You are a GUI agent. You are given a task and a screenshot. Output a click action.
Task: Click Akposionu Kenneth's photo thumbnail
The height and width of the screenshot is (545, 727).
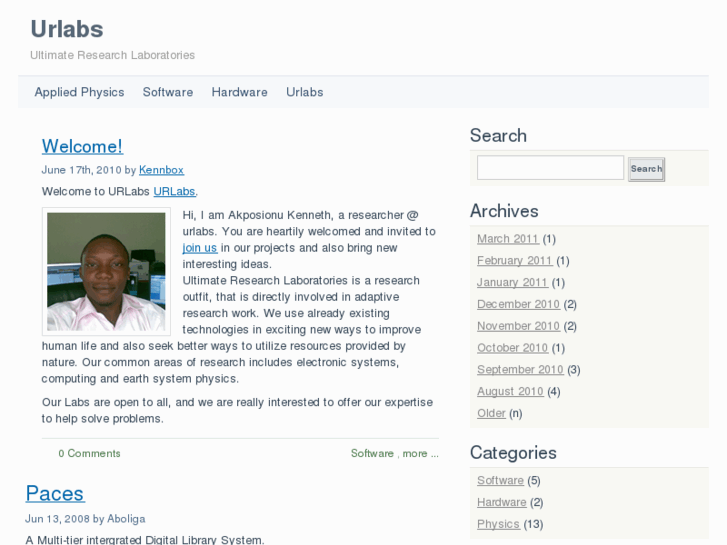[x=106, y=271]
